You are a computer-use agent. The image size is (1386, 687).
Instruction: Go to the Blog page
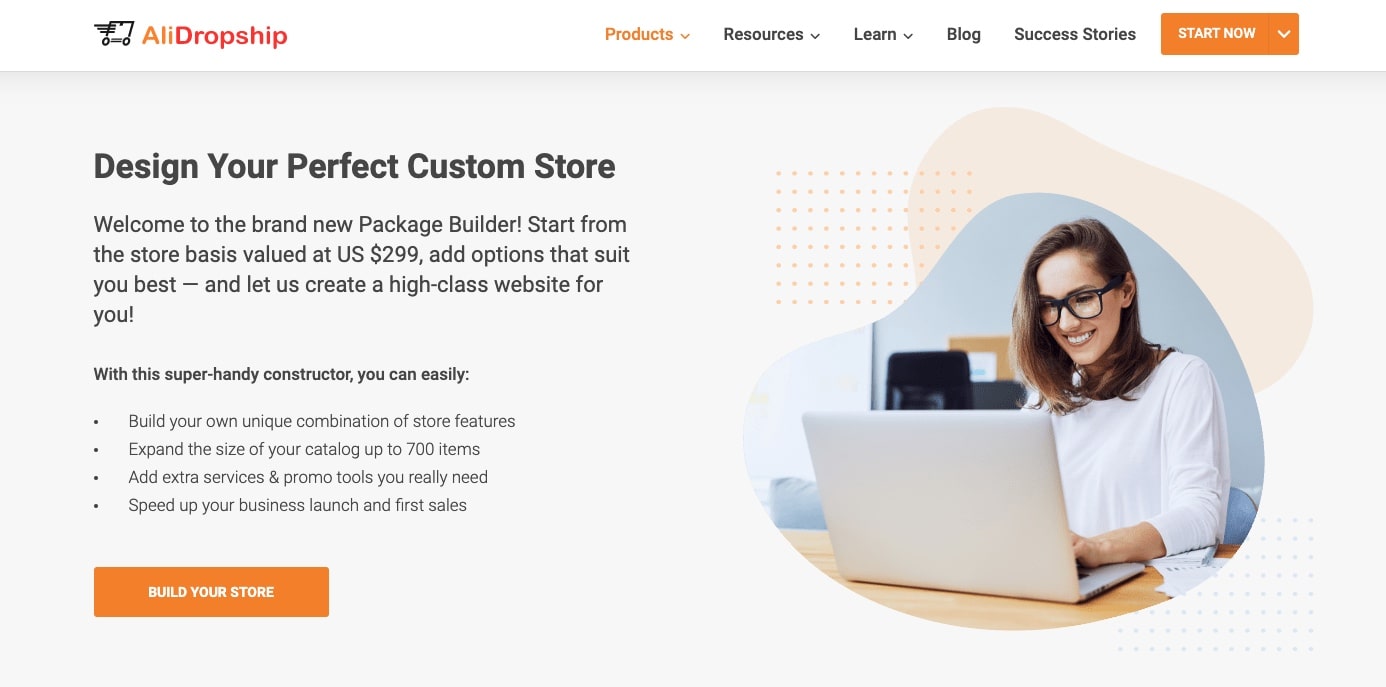coord(963,34)
